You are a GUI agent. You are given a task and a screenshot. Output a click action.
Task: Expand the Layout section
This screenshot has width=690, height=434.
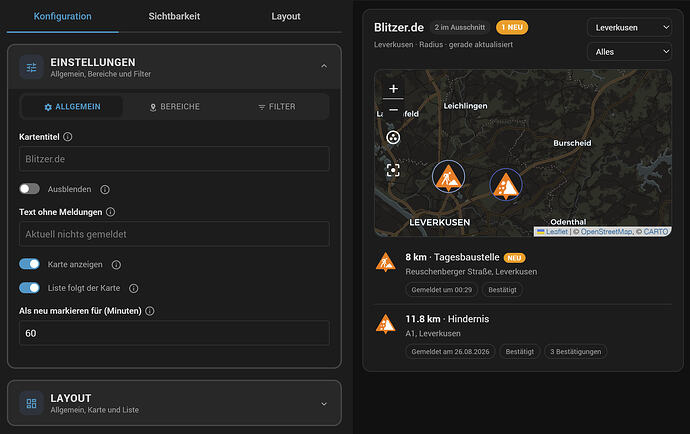pos(174,403)
